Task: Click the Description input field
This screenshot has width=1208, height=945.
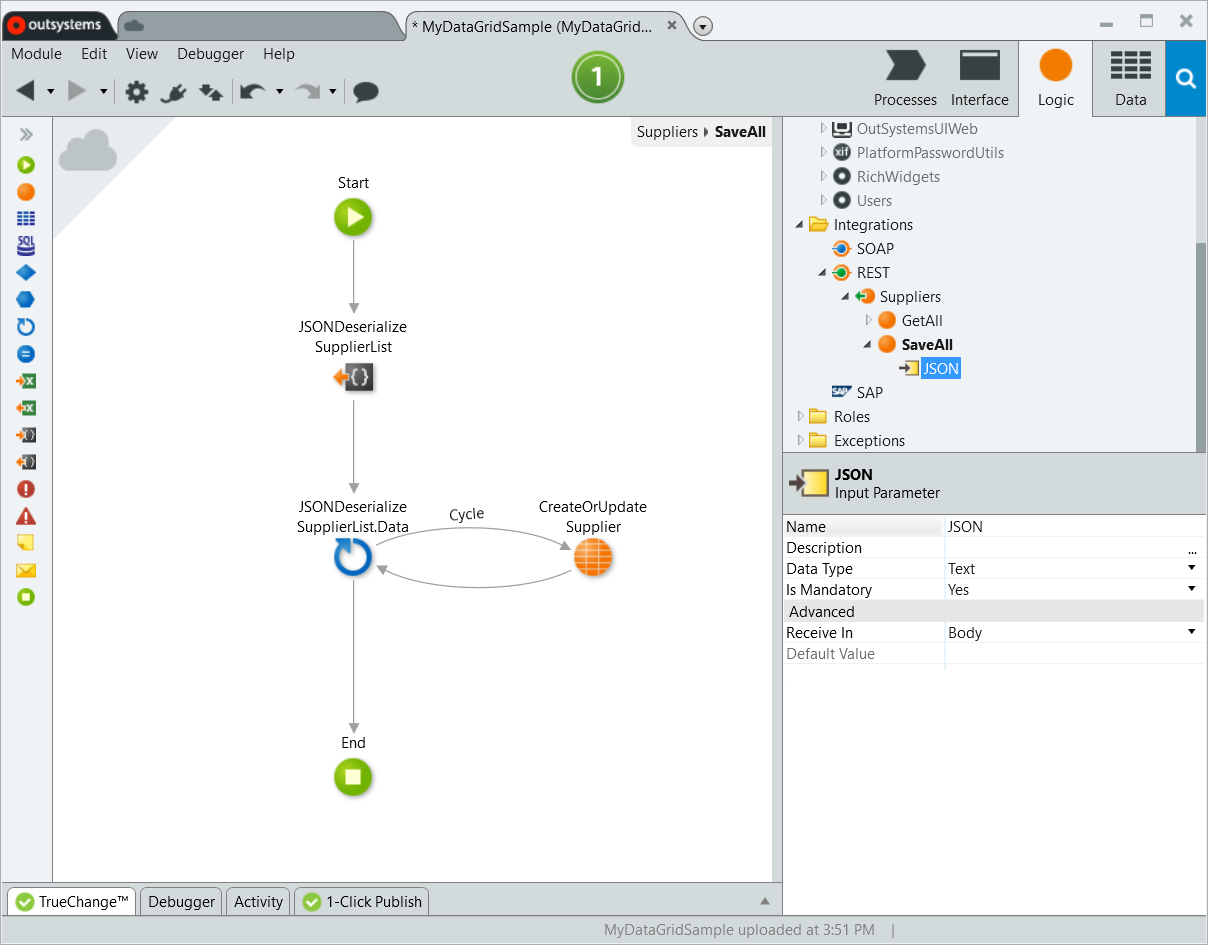Action: tap(1064, 548)
